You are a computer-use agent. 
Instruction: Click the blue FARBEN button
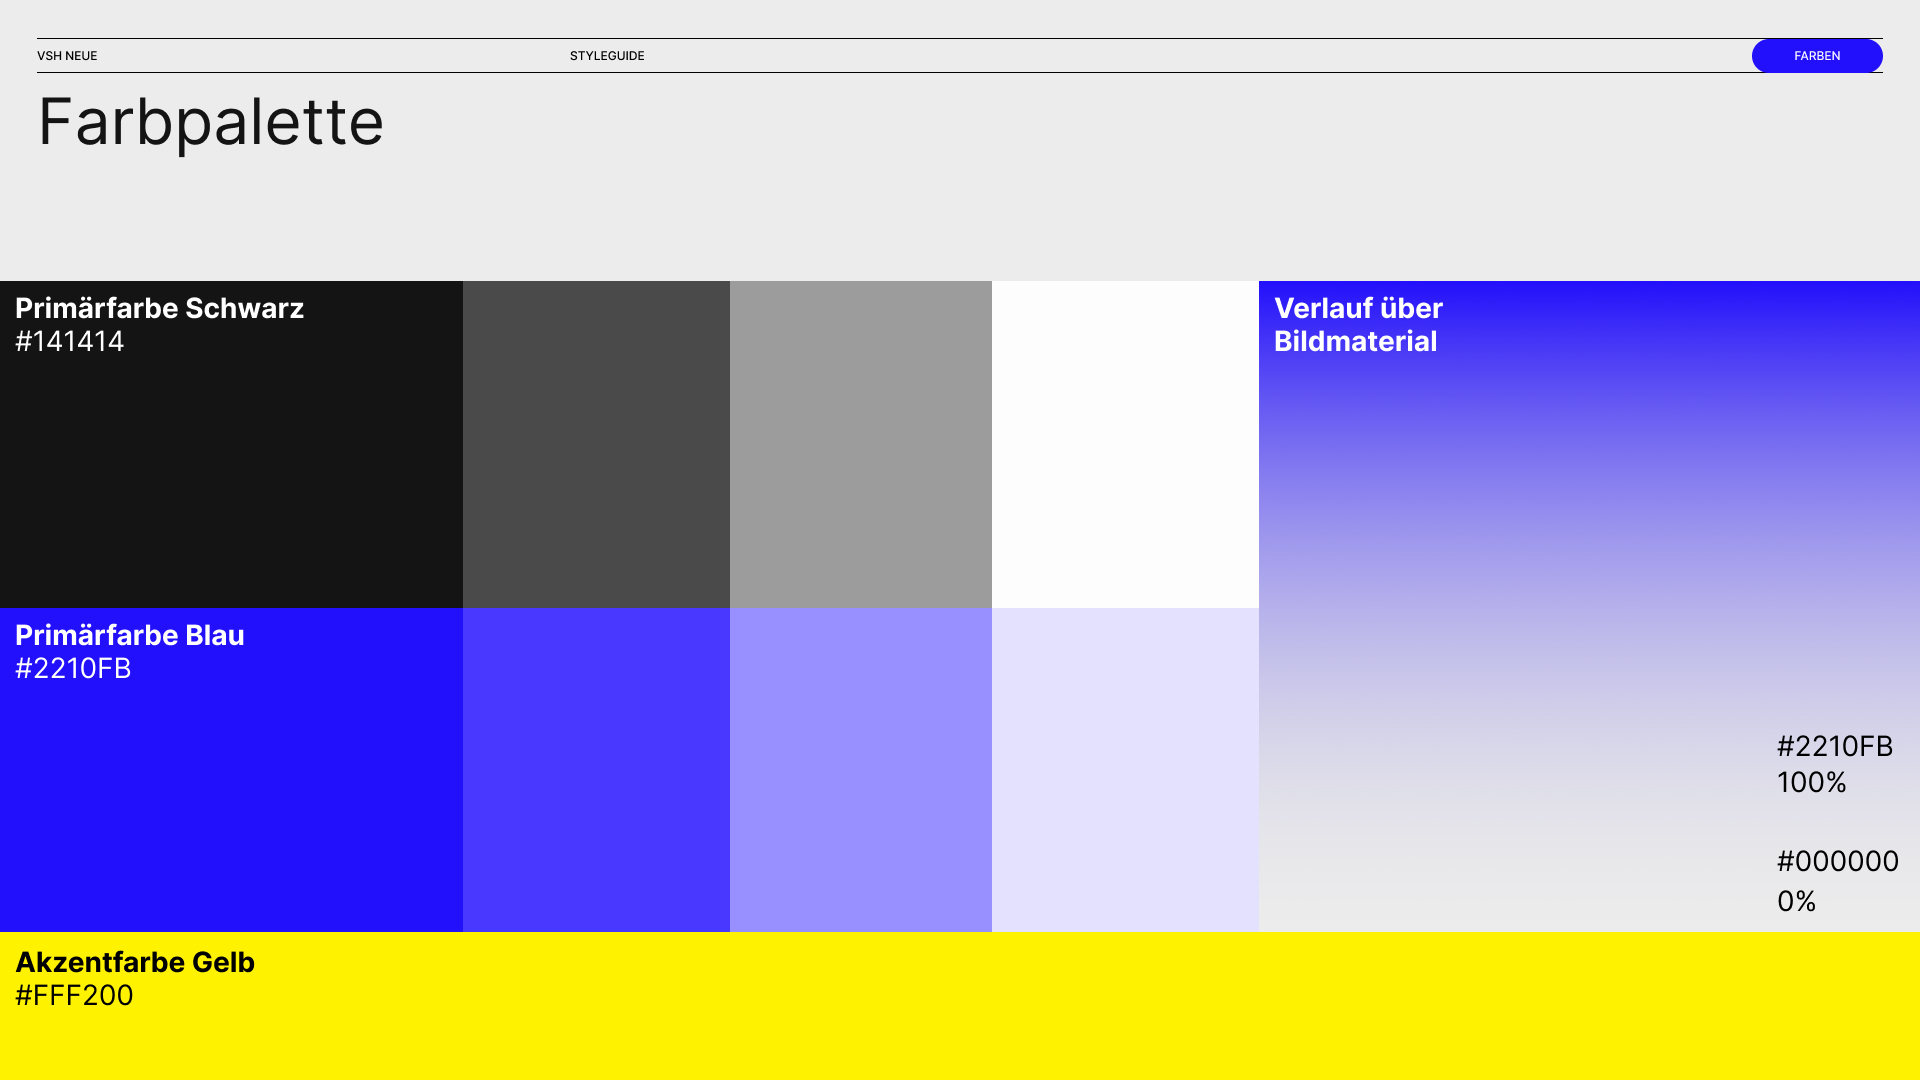[1816, 56]
